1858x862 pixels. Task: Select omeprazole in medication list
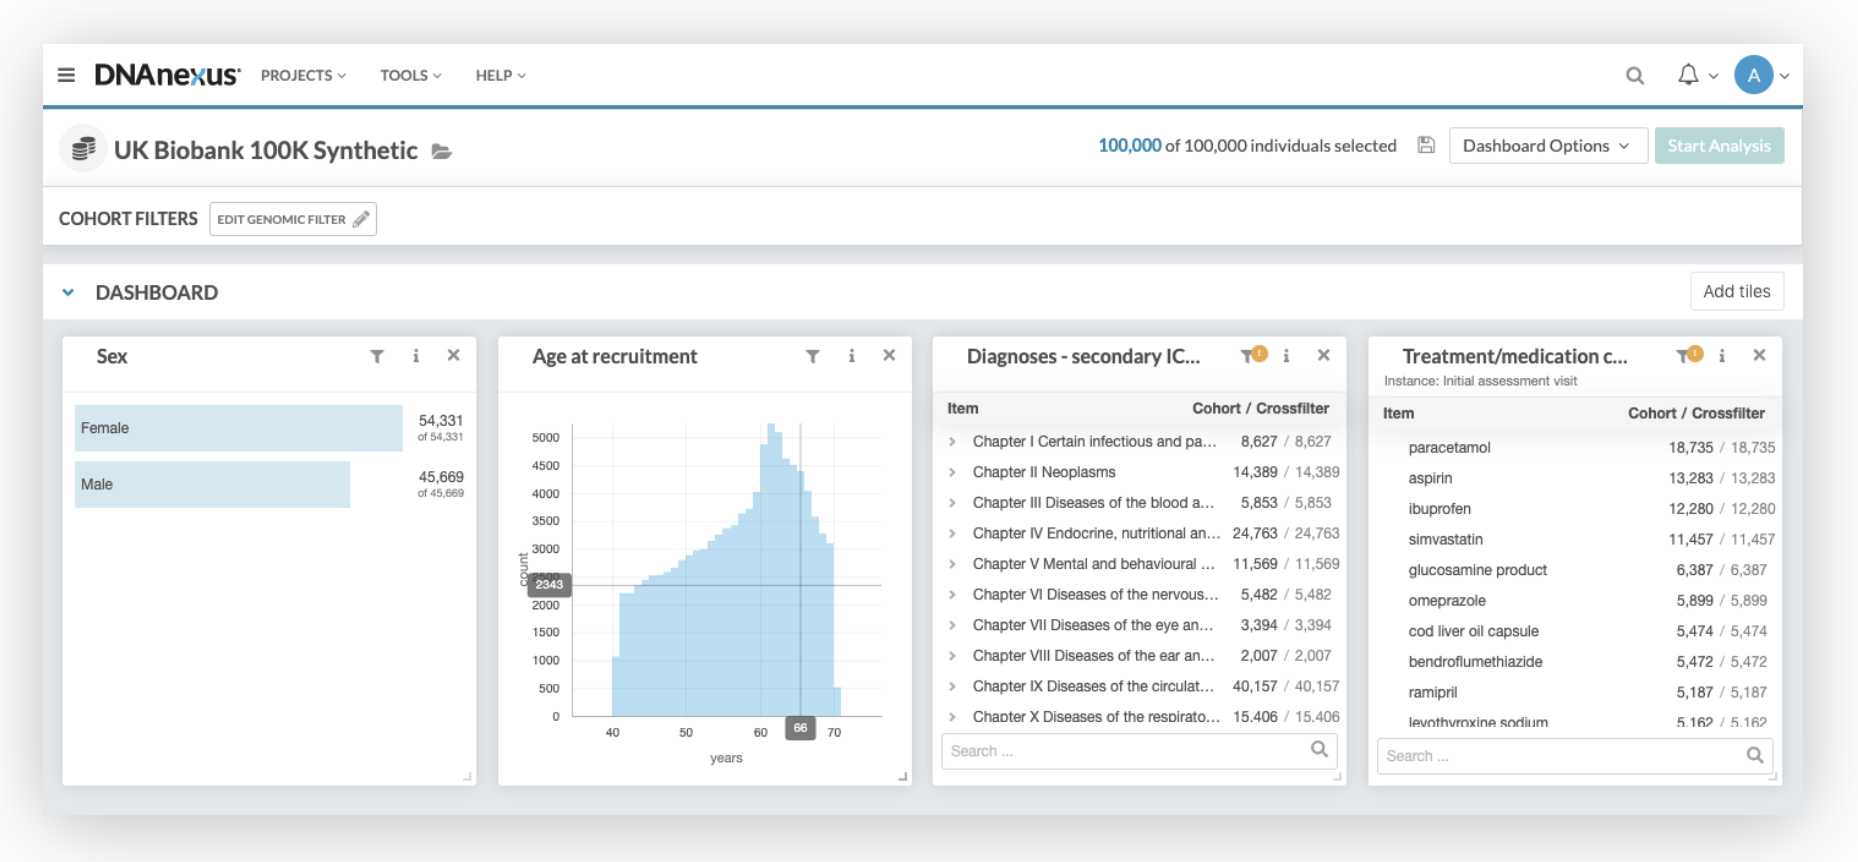point(1447,600)
